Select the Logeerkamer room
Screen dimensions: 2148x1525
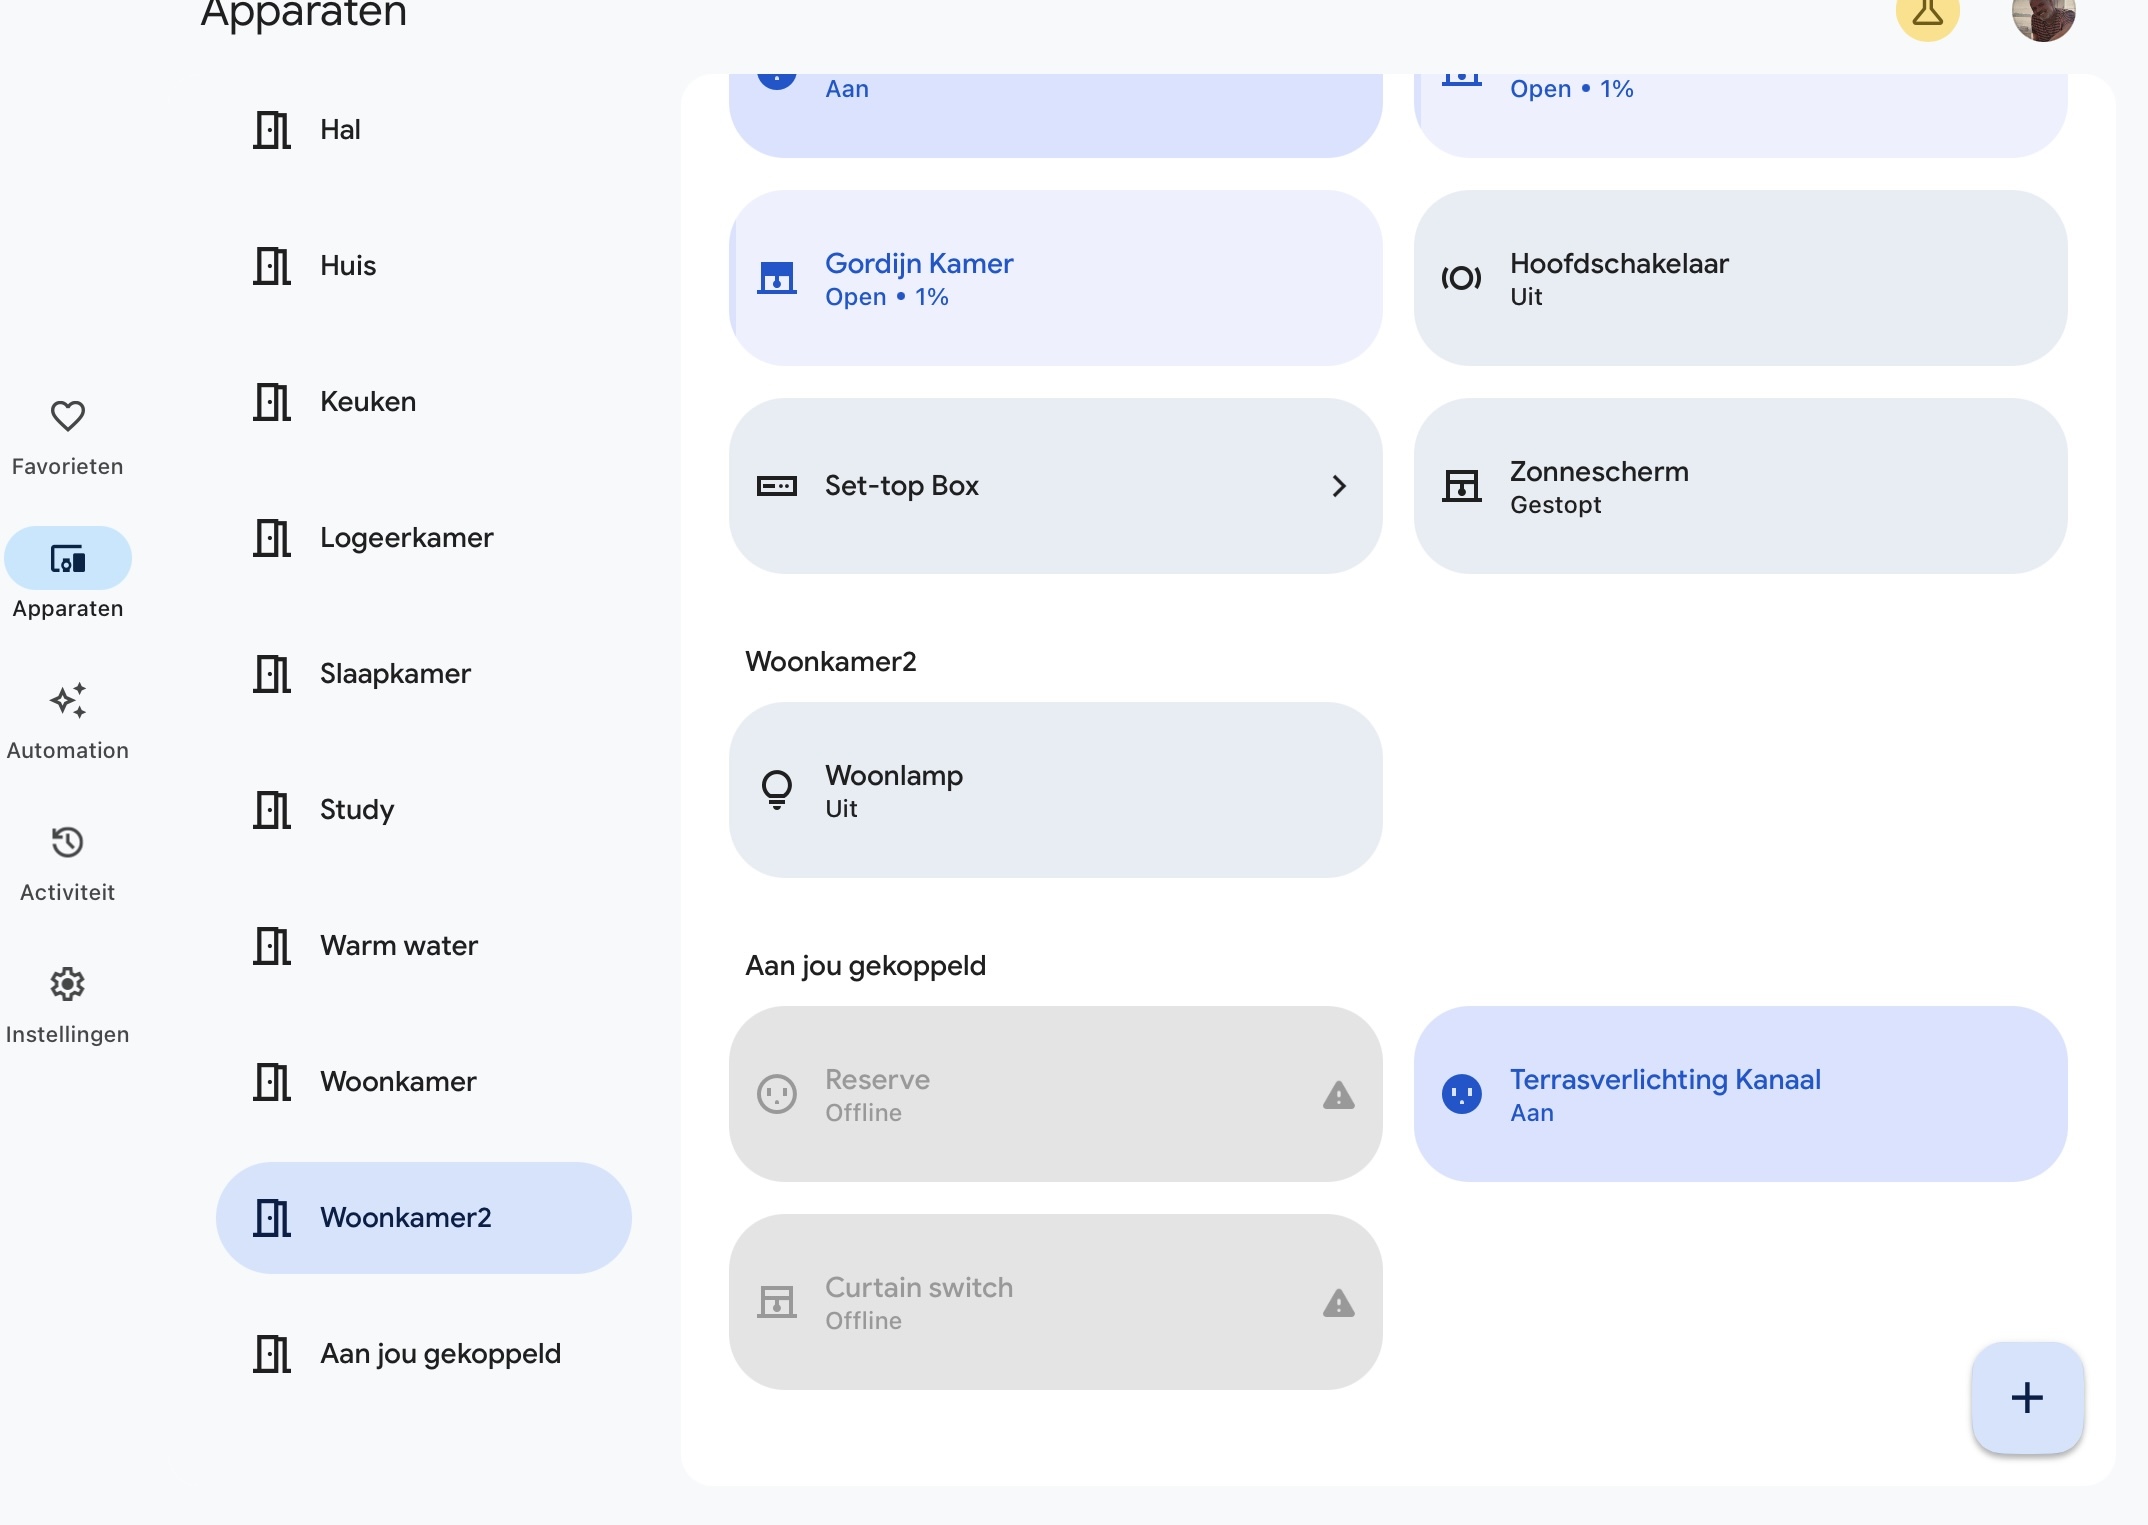tap(424, 538)
